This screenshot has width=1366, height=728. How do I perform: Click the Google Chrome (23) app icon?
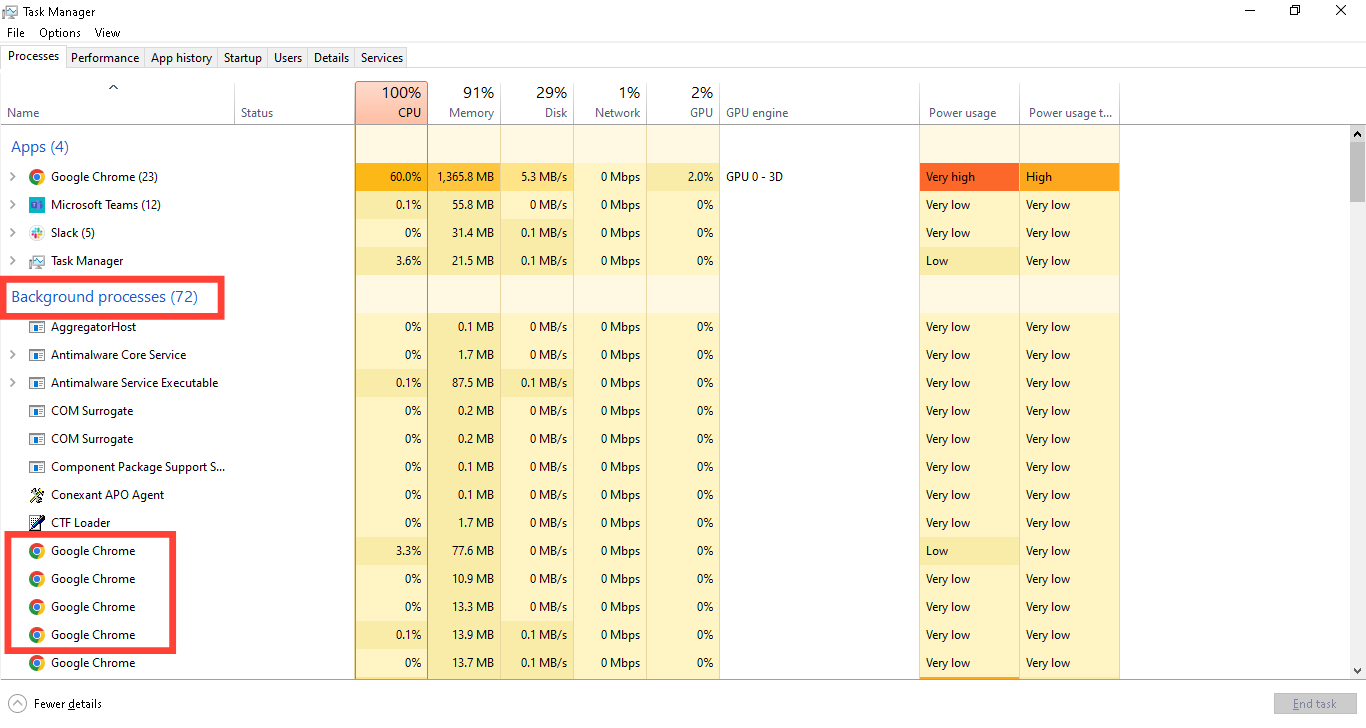[36, 177]
